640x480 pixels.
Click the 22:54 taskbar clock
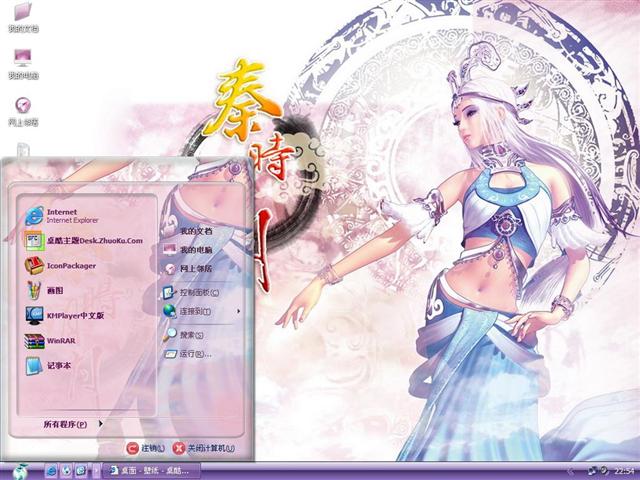pos(624,471)
